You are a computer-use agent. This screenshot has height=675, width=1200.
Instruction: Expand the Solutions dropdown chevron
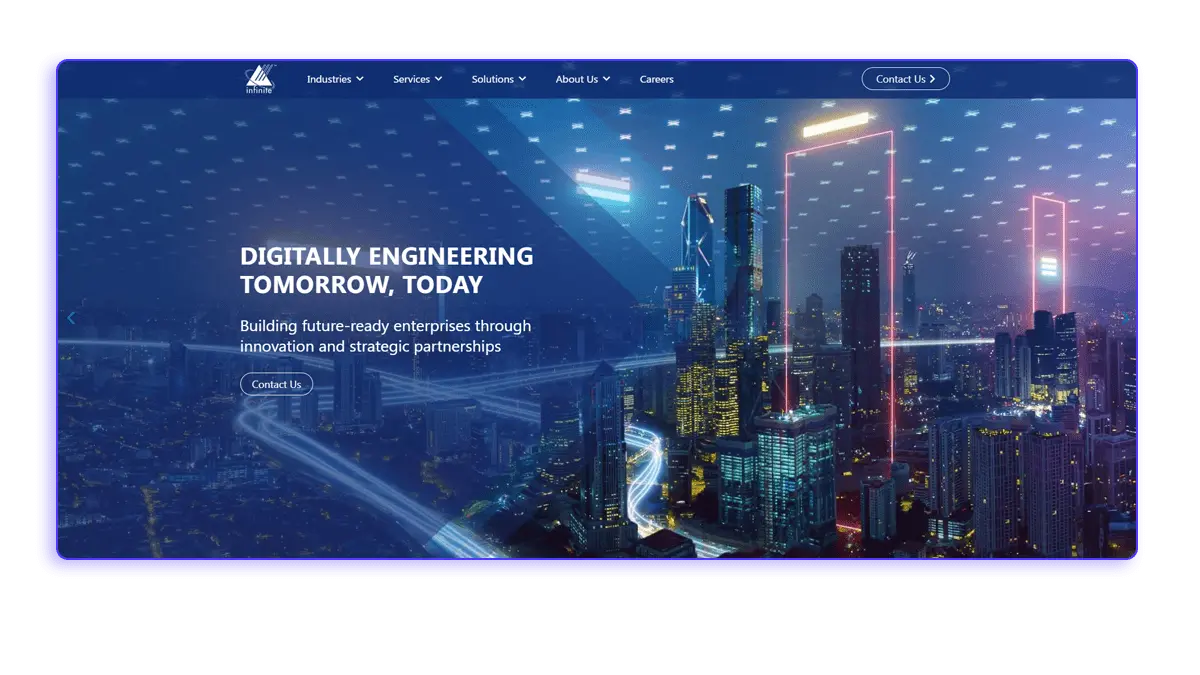(522, 79)
